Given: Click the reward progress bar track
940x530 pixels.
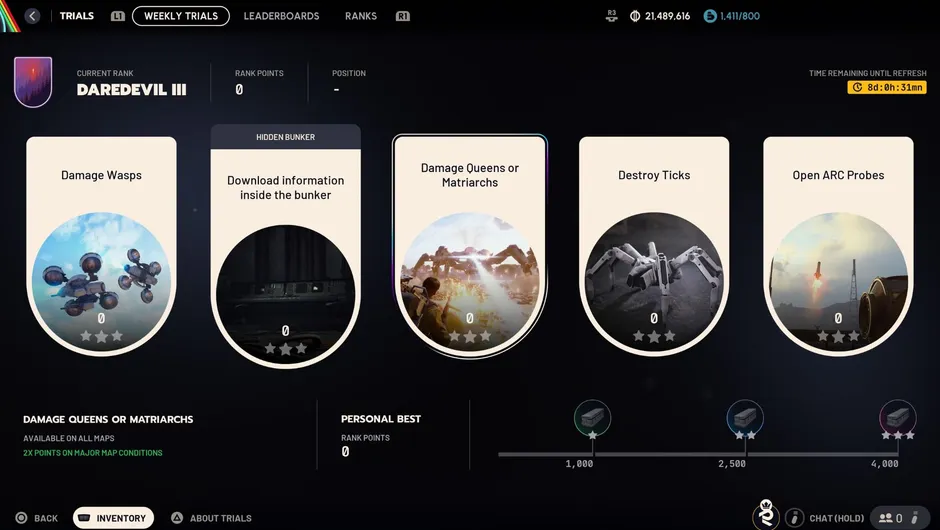Looking at the screenshot, I should pos(698,454).
